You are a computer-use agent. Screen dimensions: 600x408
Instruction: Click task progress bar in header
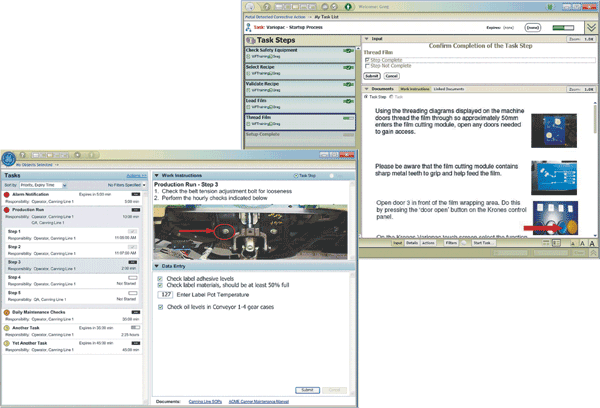pos(563,28)
